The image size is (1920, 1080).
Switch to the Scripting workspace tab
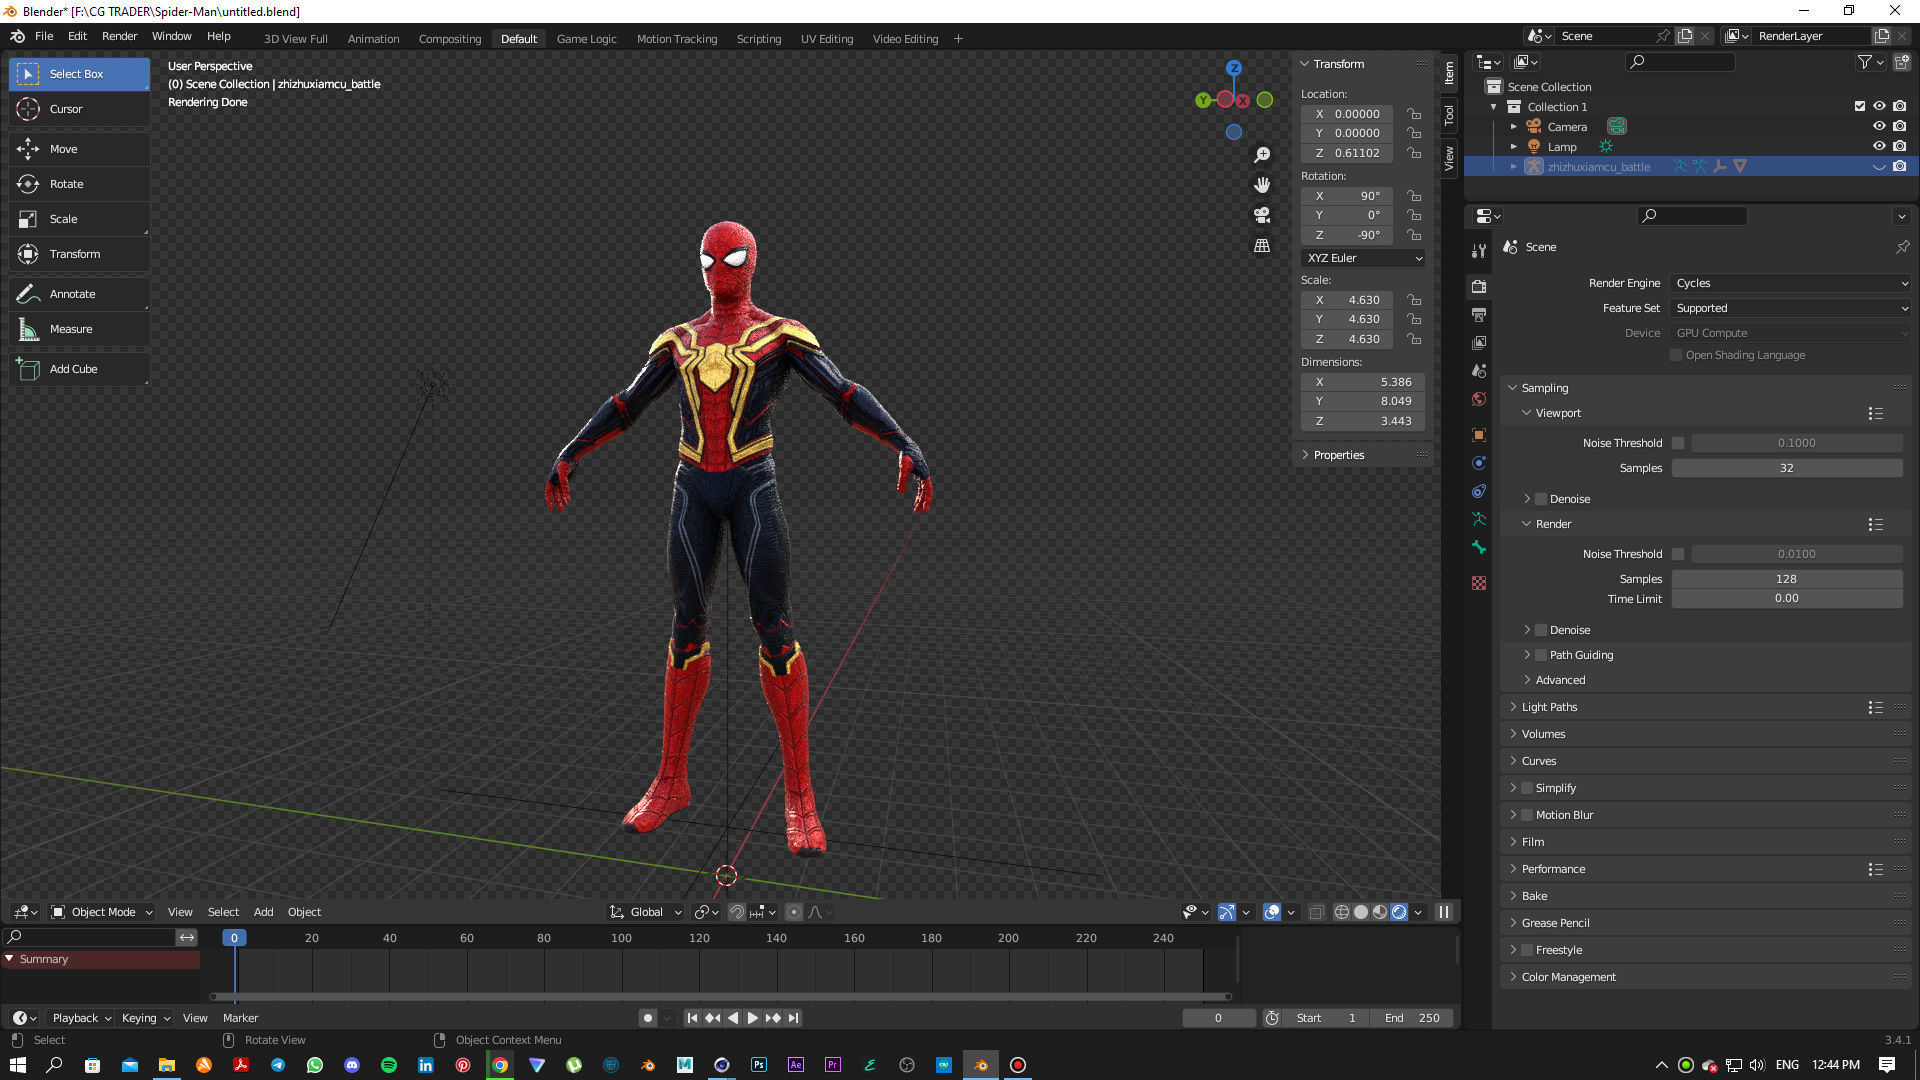759,38
